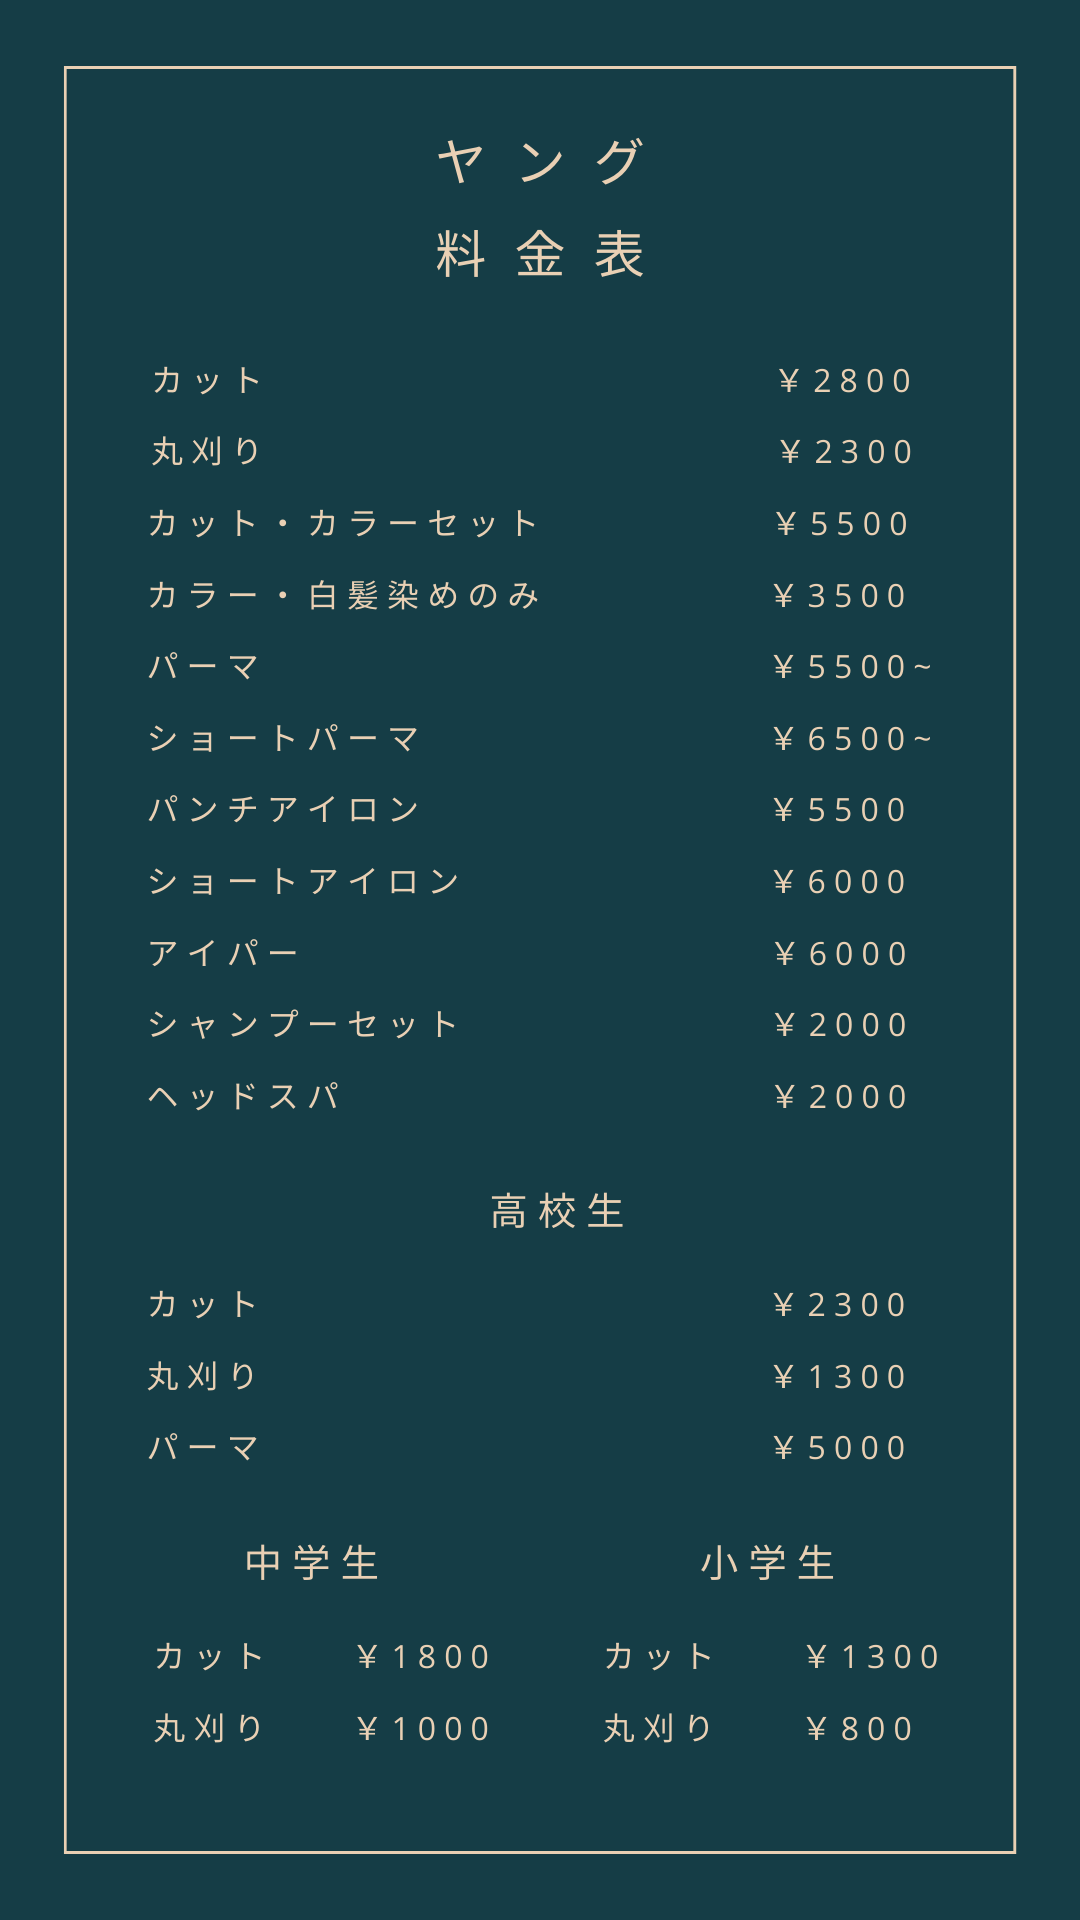Click the カット・カラーセット menu item
The height and width of the screenshot is (1920, 1080).
(x=344, y=523)
